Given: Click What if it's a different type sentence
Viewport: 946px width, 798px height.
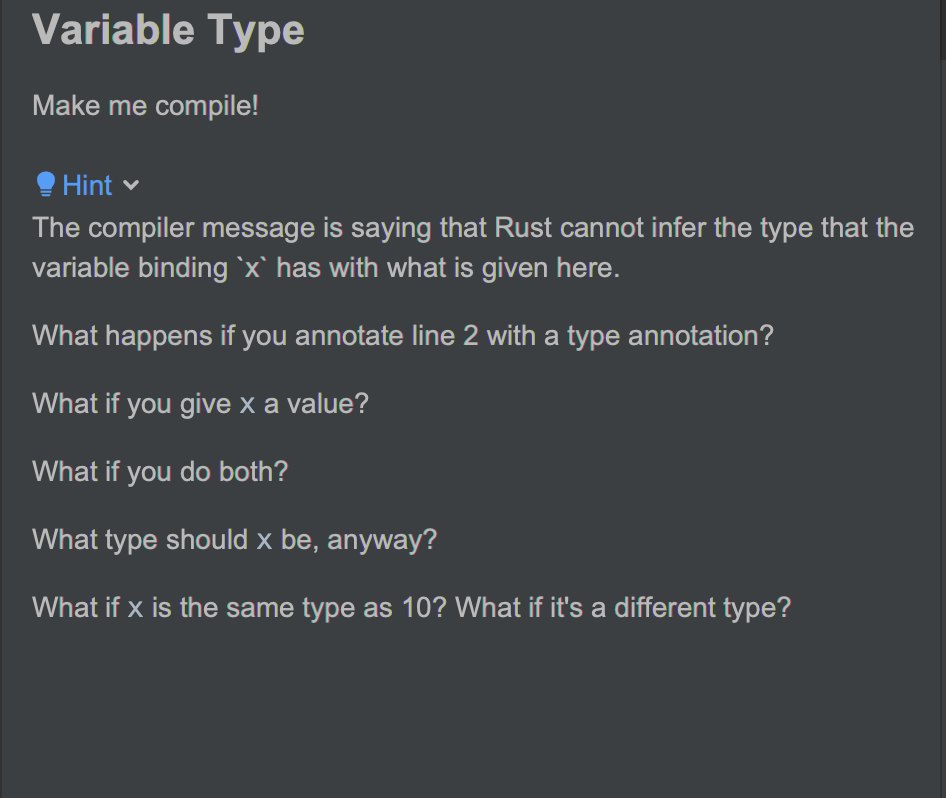Looking at the screenshot, I should 623,607.
